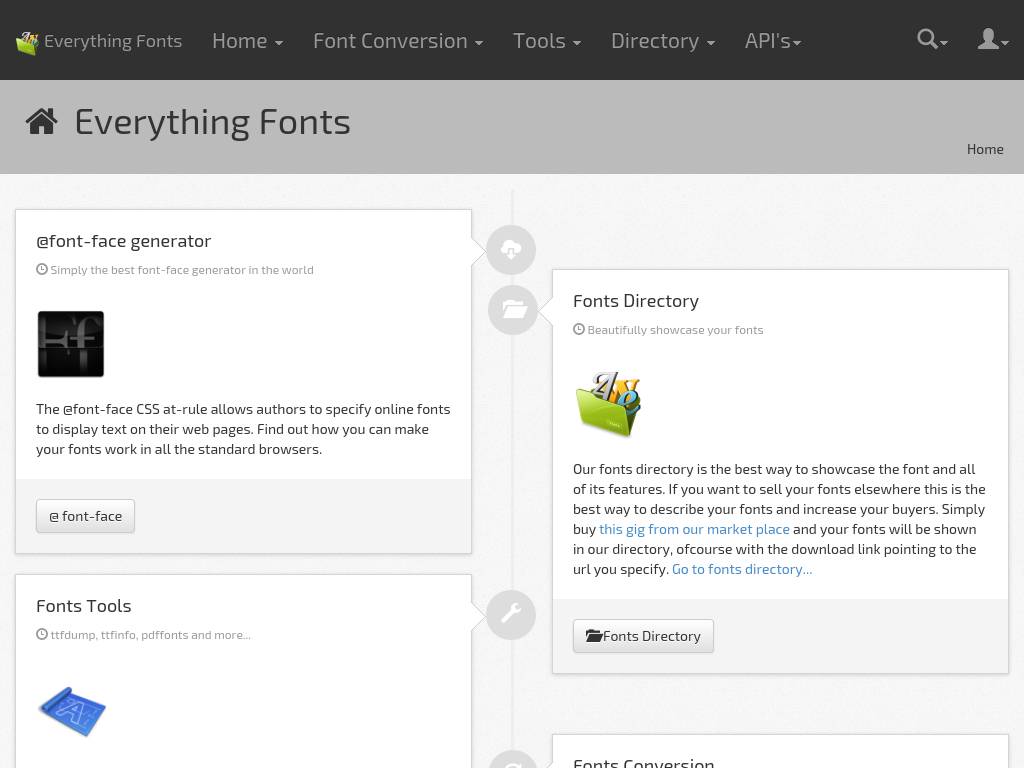Expand the Home dropdown menu

pyautogui.click(x=247, y=41)
